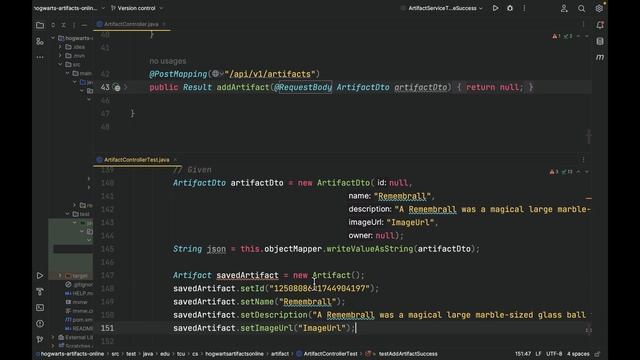Click the warnings indicator in top editor
640x360 pixels.
557,36
